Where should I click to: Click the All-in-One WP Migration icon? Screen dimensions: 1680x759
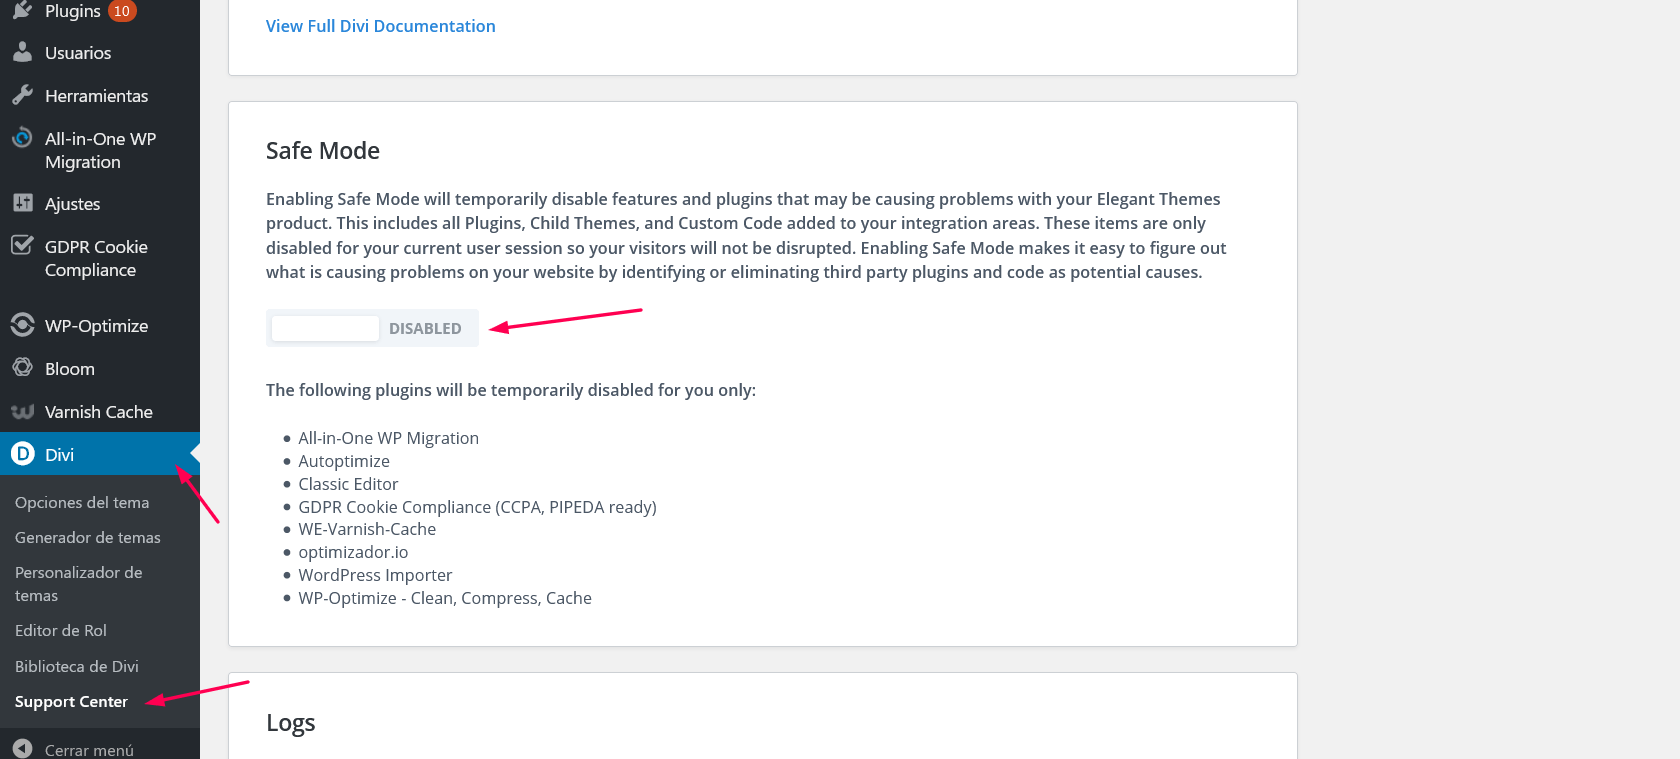[x=22, y=138]
